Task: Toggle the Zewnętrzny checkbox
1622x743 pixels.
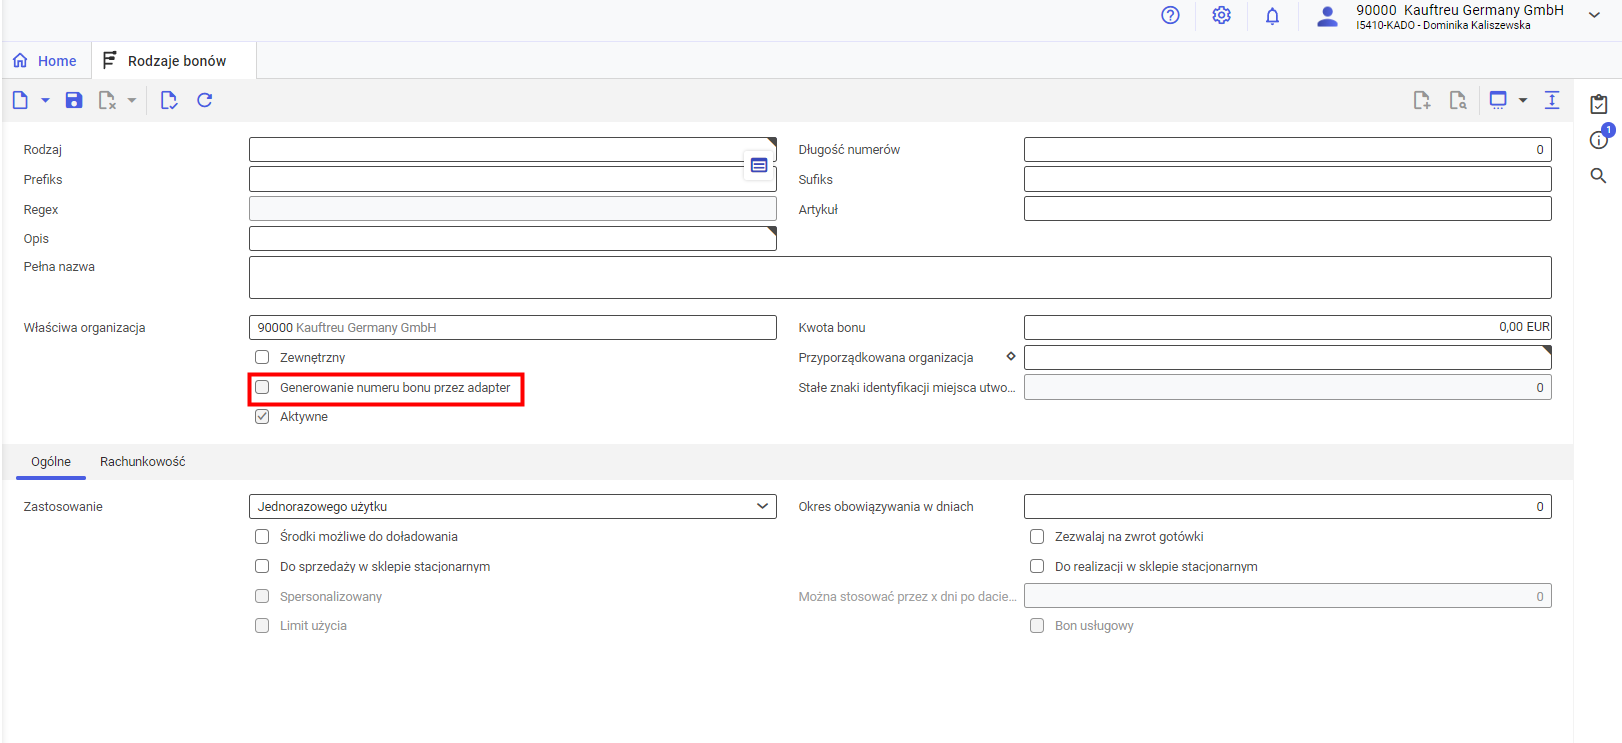Action: (262, 357)
